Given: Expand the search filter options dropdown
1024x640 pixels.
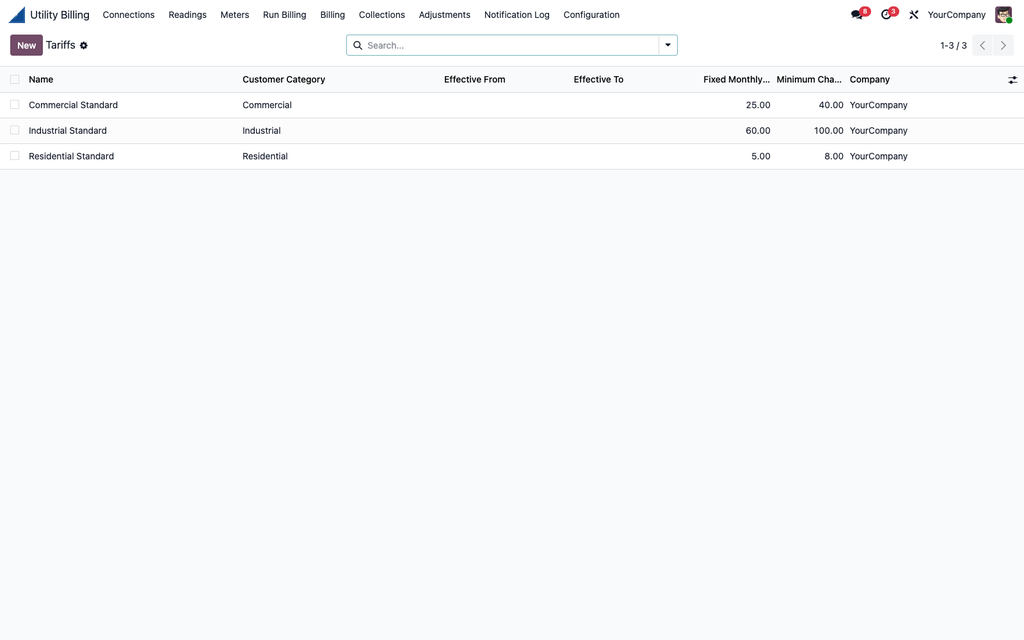Looking at the screenshot, I should click(x=667, y=45).
